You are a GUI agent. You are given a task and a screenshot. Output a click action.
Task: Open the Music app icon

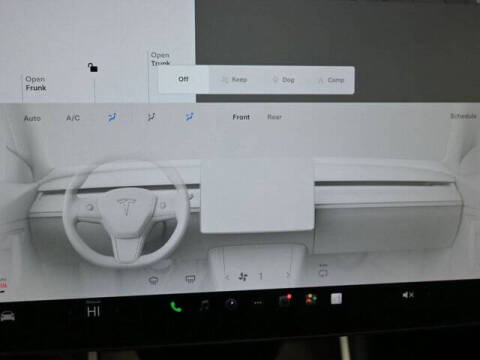[204, 305]
